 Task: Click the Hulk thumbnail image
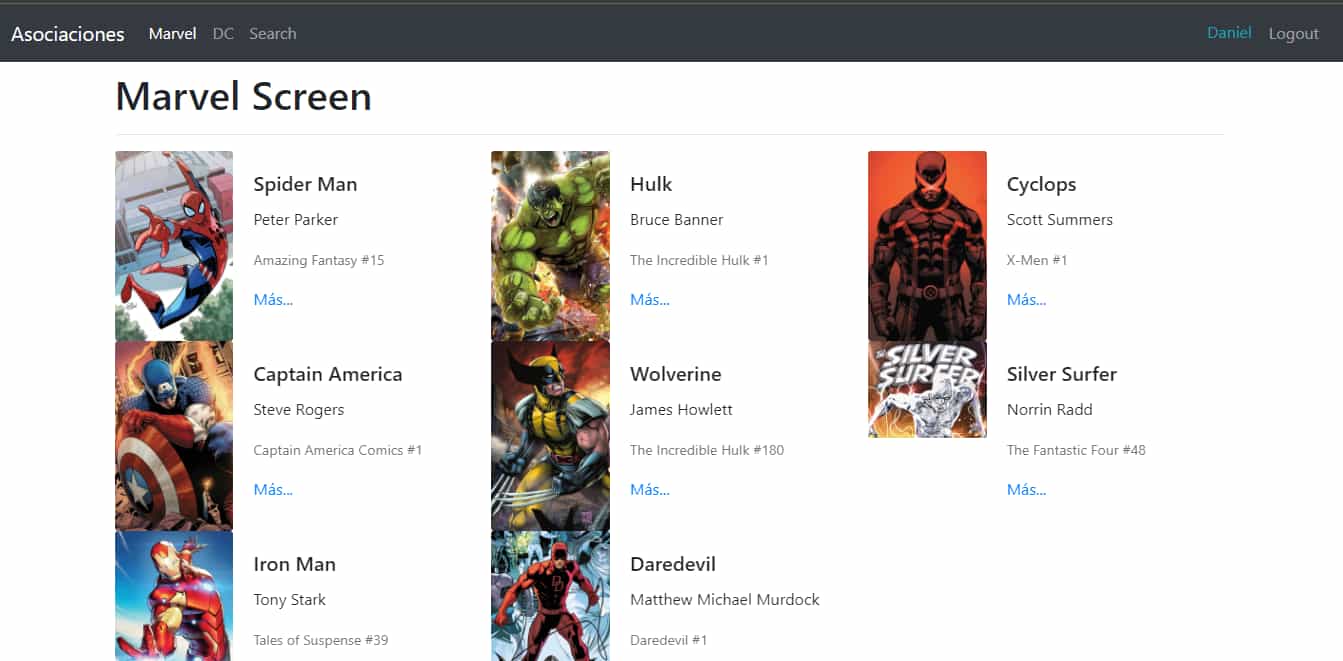pyautogui.click(x=550, y=246)
